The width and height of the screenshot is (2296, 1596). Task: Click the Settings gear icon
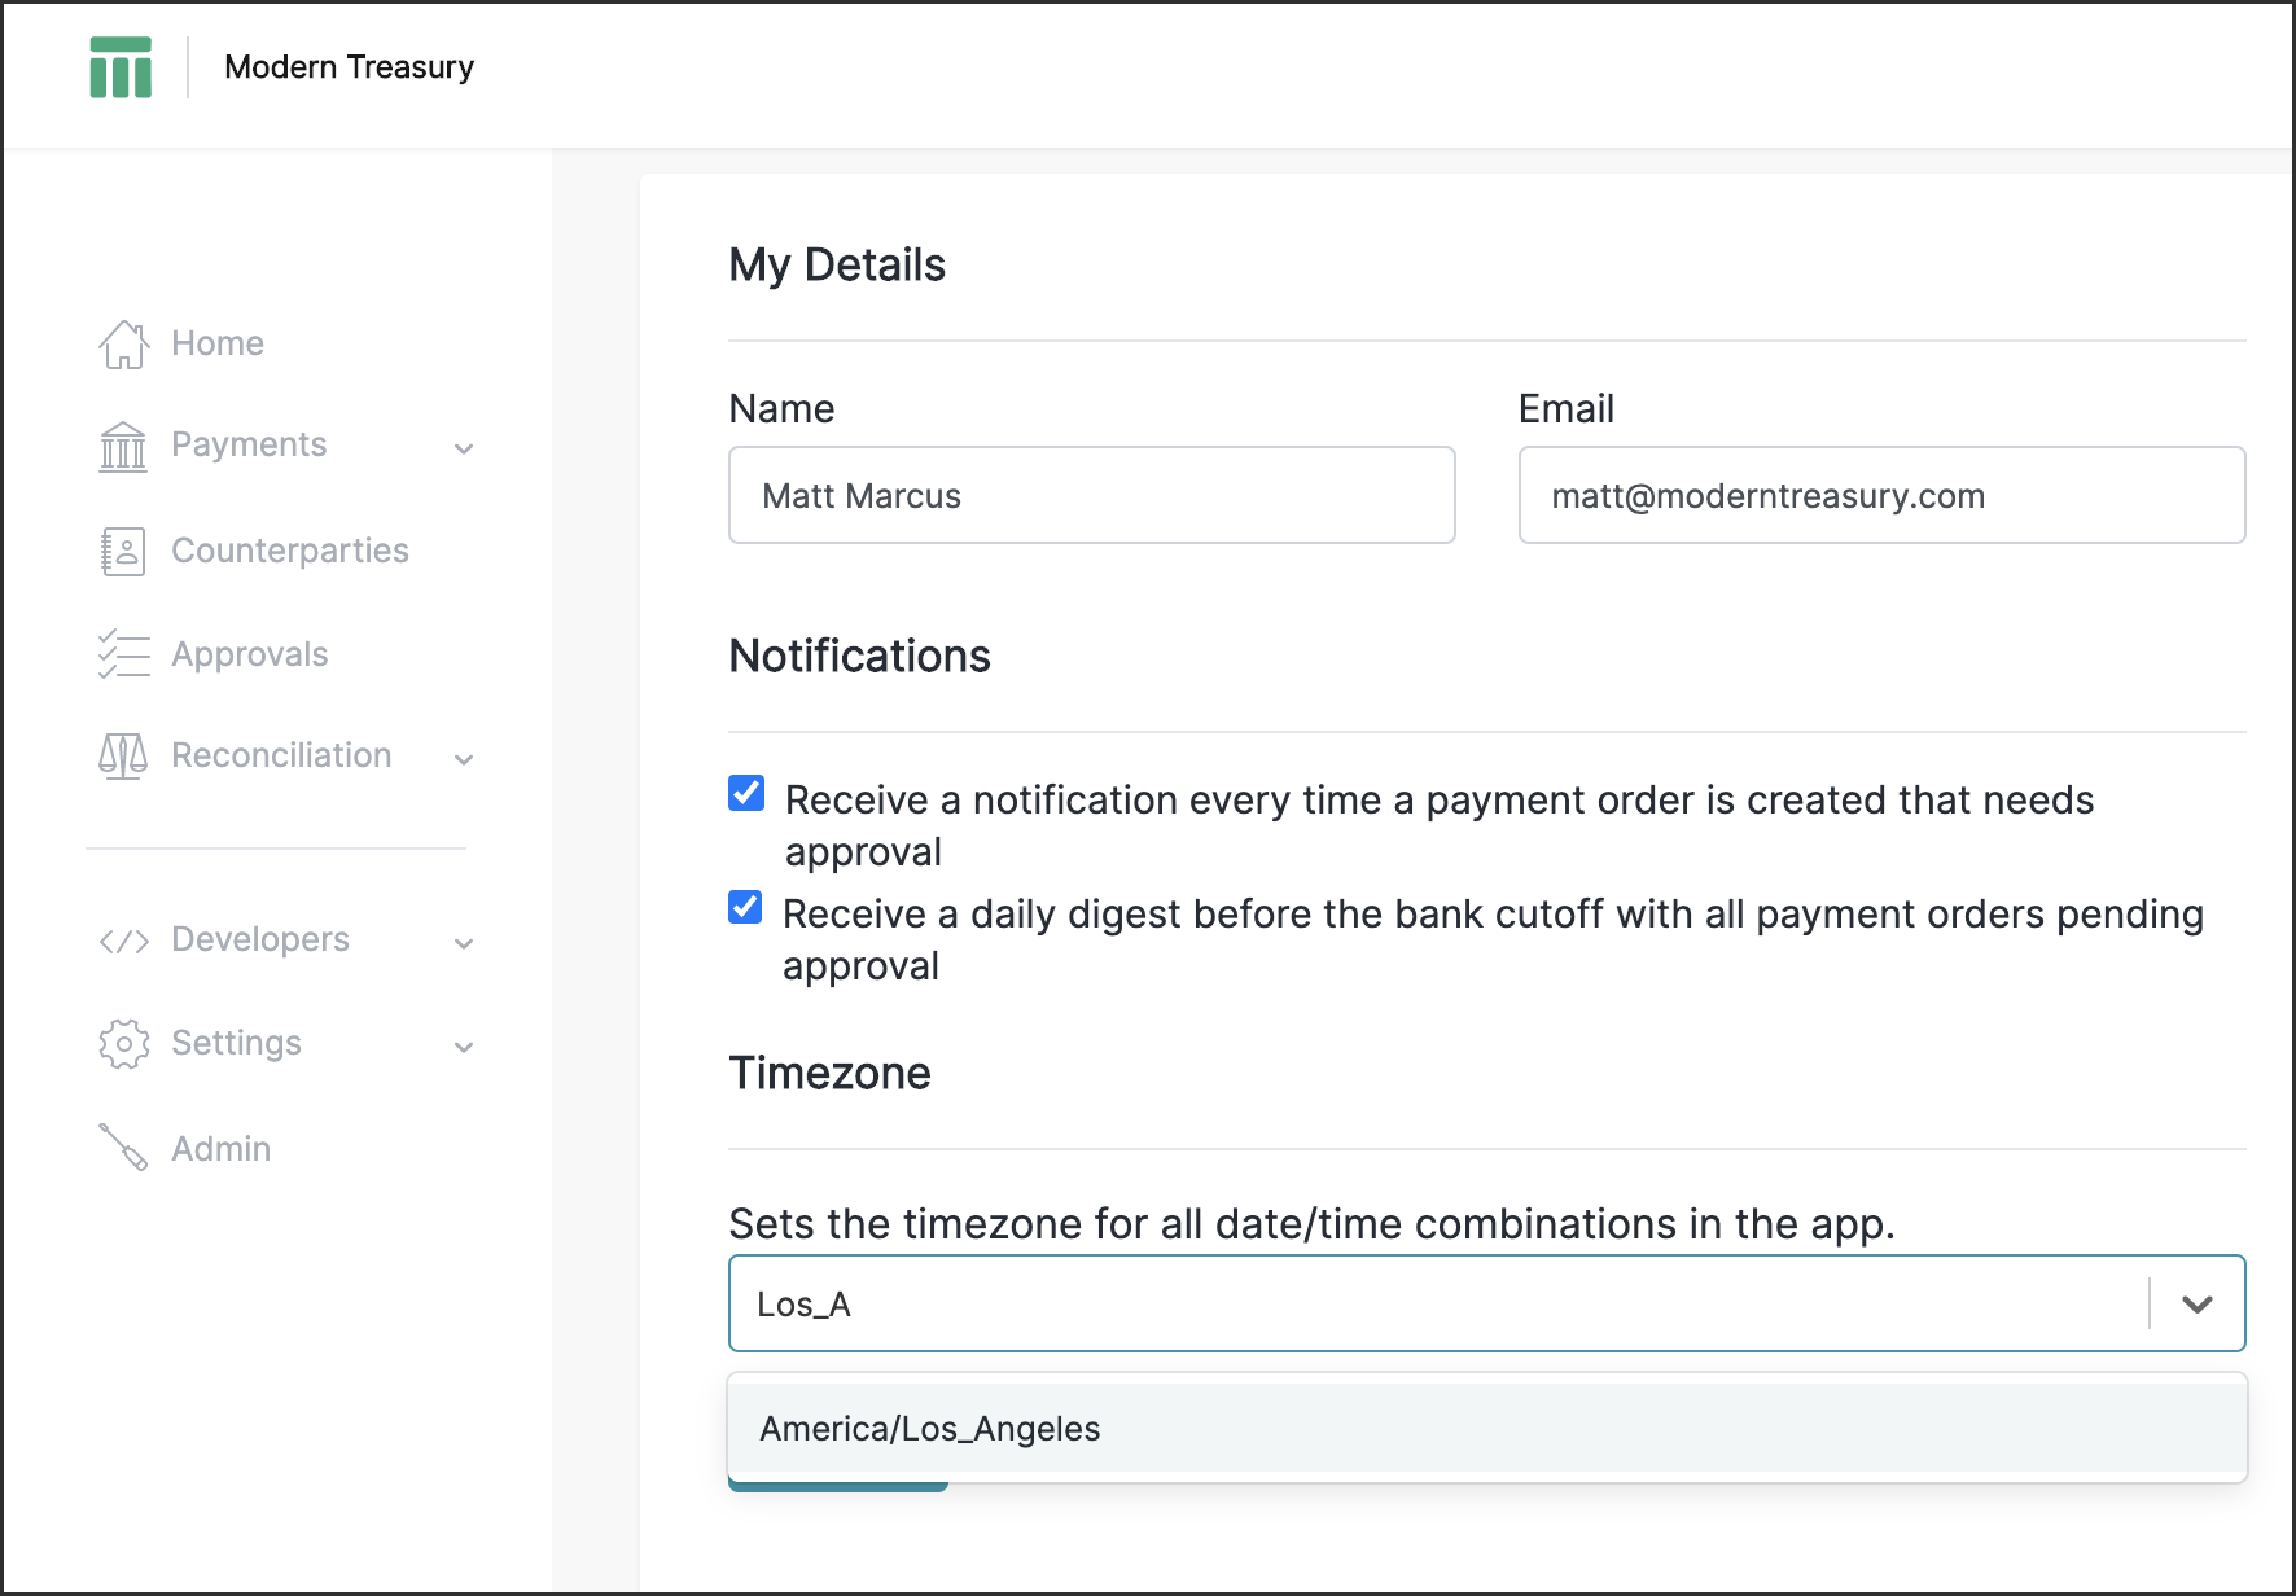123,1044
